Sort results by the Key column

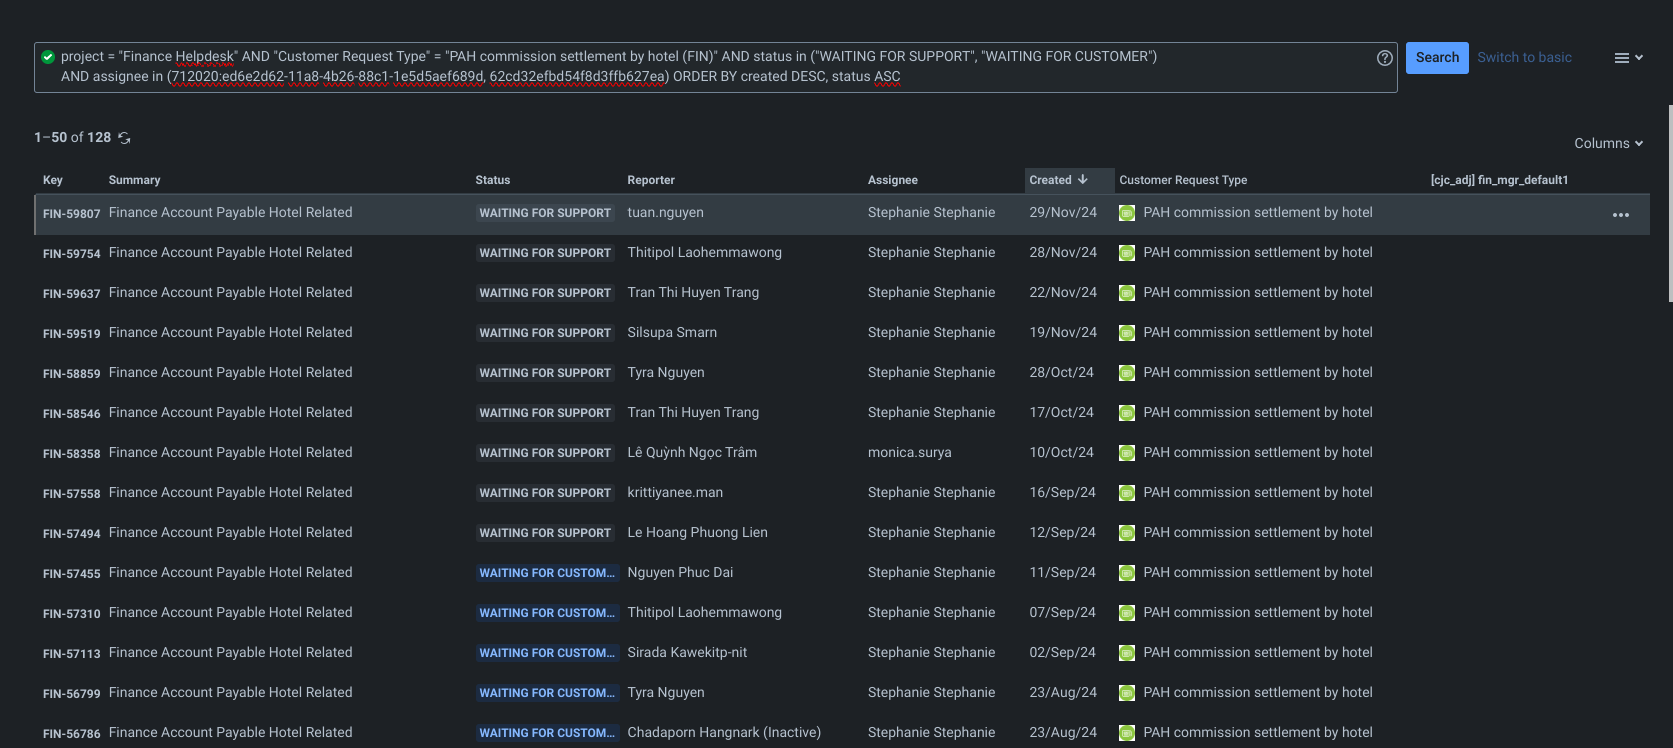(53, 180)
